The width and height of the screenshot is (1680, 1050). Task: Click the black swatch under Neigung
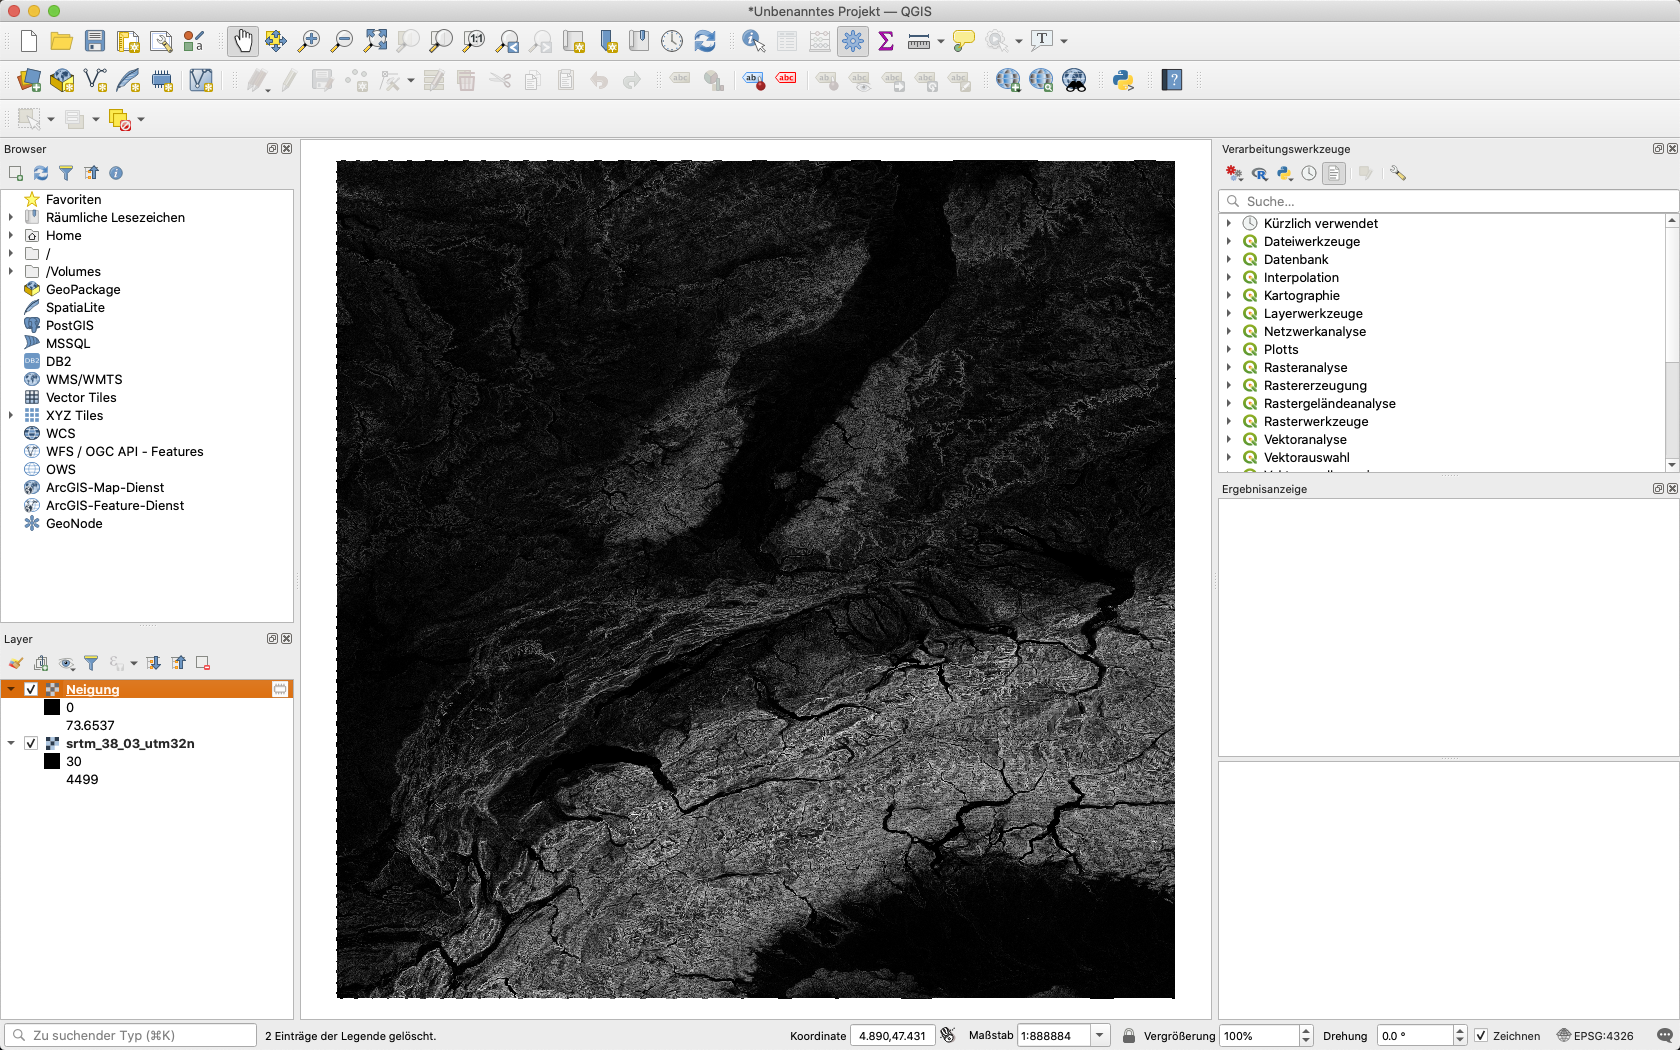[52, 707]
